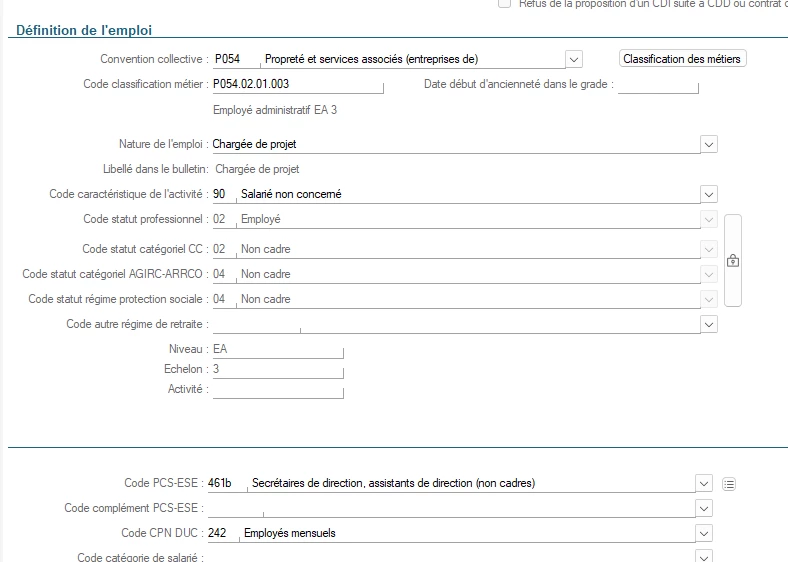
Task: Expand Code statut catégoriel CC dropdown
Action: pyautogui.click(x=709, y=249)
